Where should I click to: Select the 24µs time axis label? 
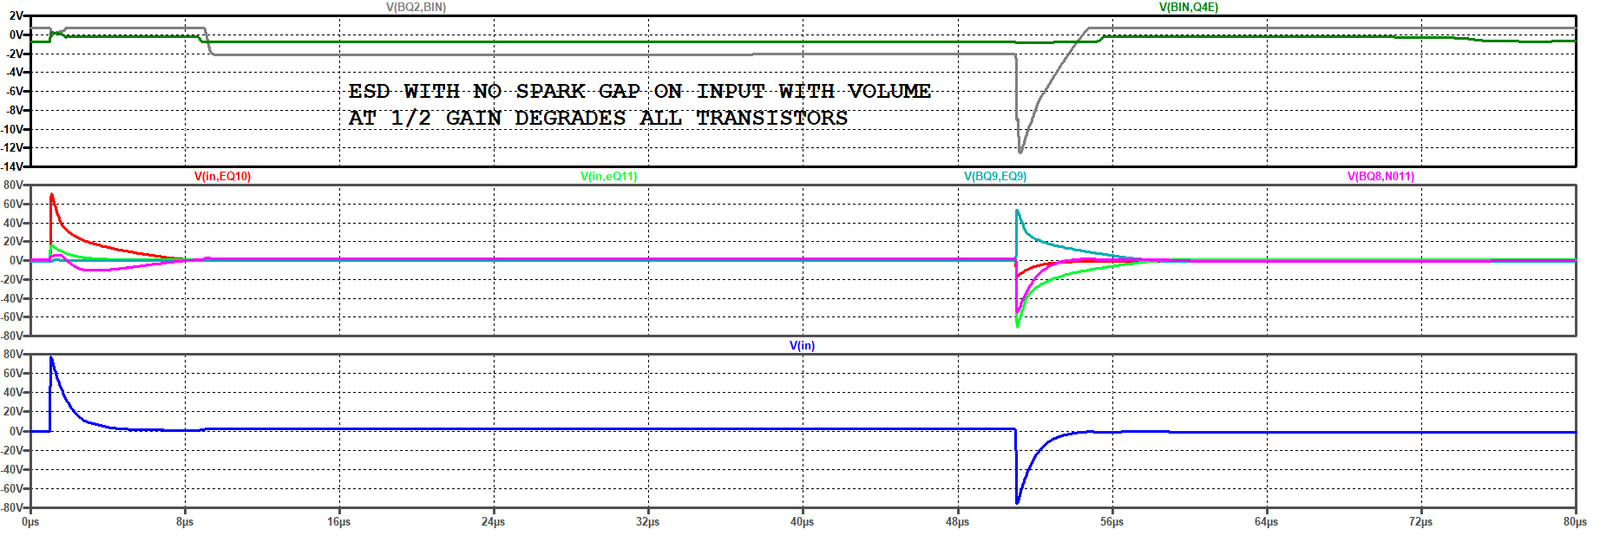click(x=493, y=522)
